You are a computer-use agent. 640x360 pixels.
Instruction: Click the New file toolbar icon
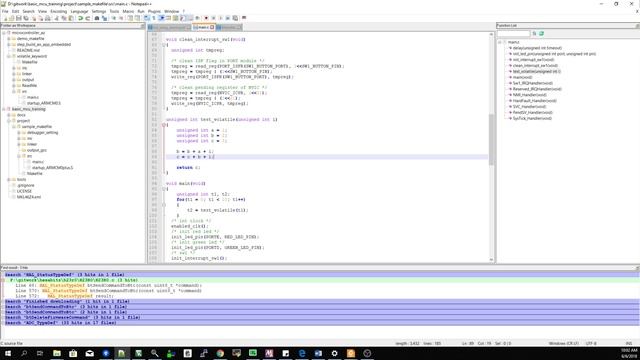click(5, 18)
